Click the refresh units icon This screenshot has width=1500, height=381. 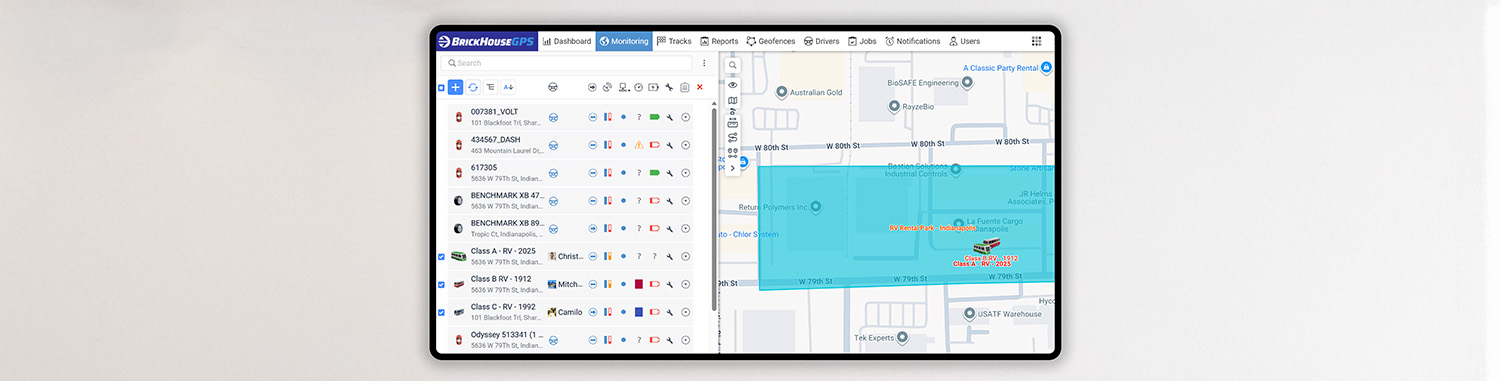point(473,88)
